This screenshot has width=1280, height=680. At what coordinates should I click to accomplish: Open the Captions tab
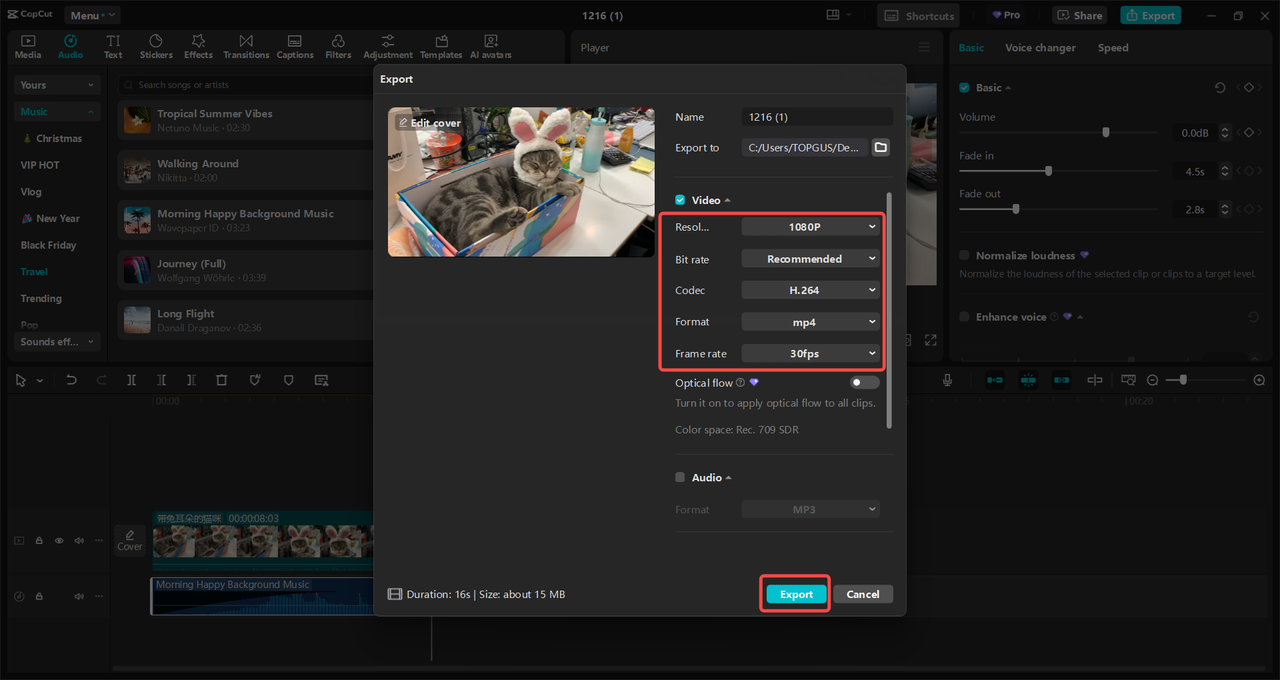(x=295, y=46)
